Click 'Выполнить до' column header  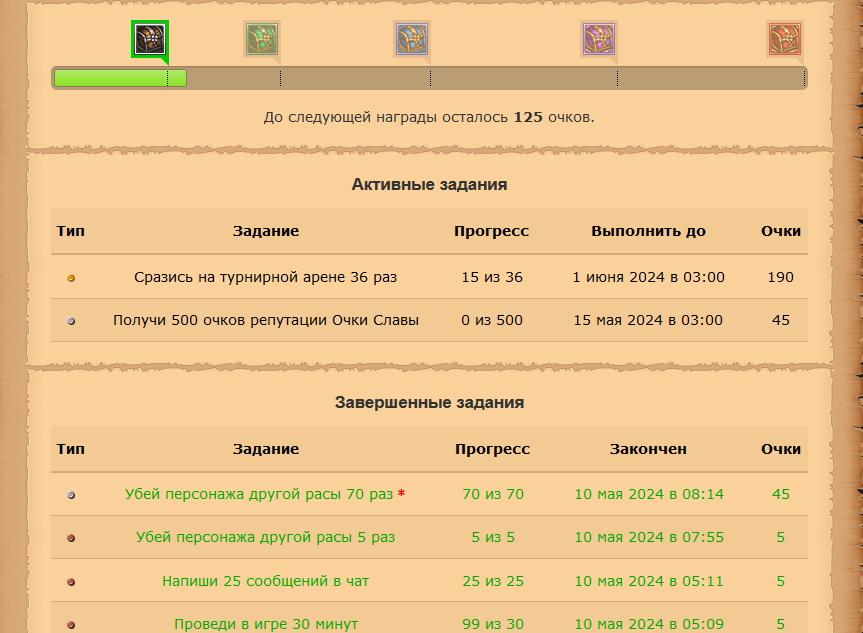pyautogui.click(x=648, y=231)
